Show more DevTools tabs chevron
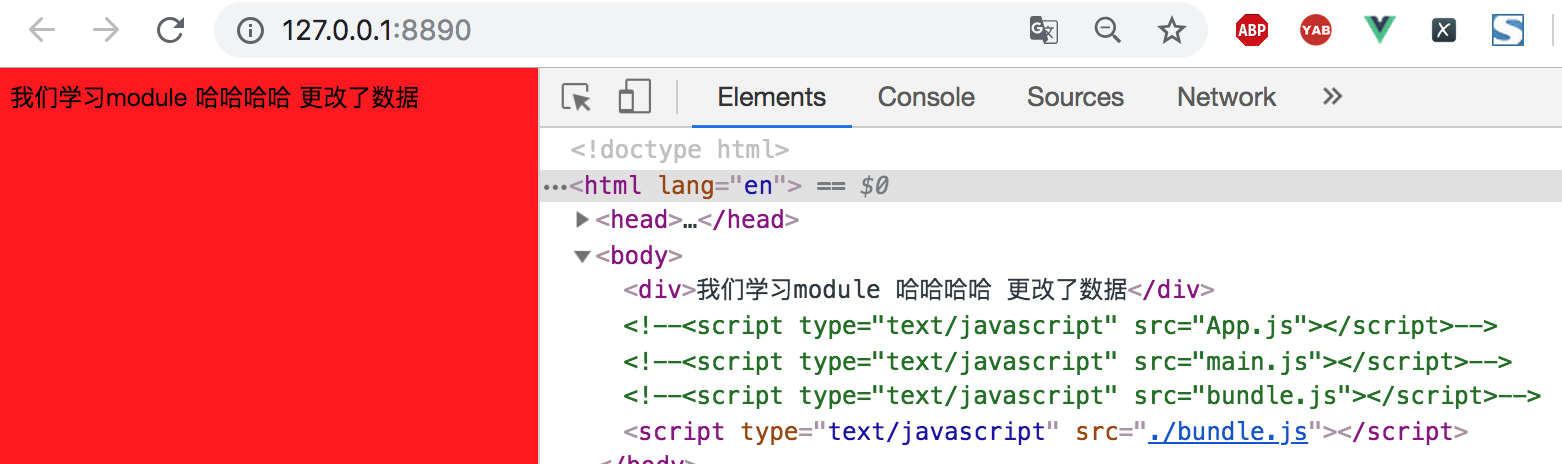Viewport: 1562px width, 464px height. point(1331,97)
